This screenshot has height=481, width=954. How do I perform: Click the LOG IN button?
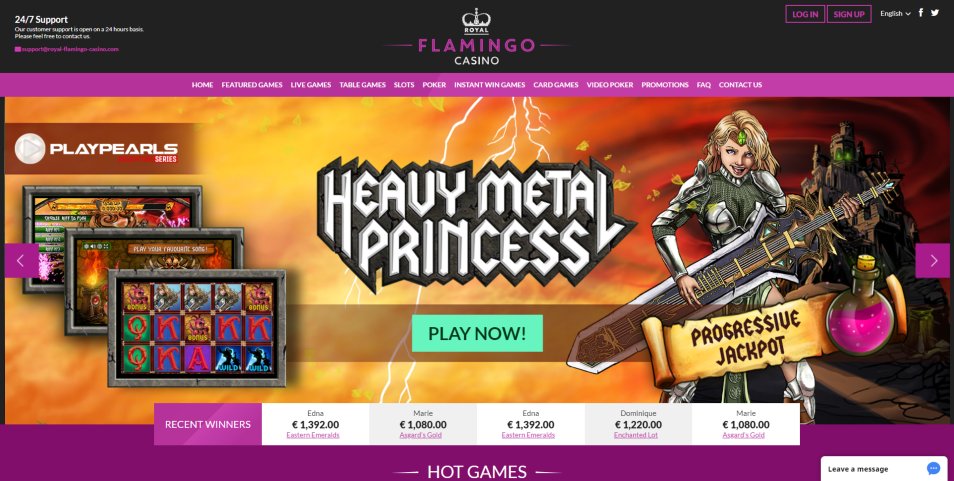coord(805,14)
